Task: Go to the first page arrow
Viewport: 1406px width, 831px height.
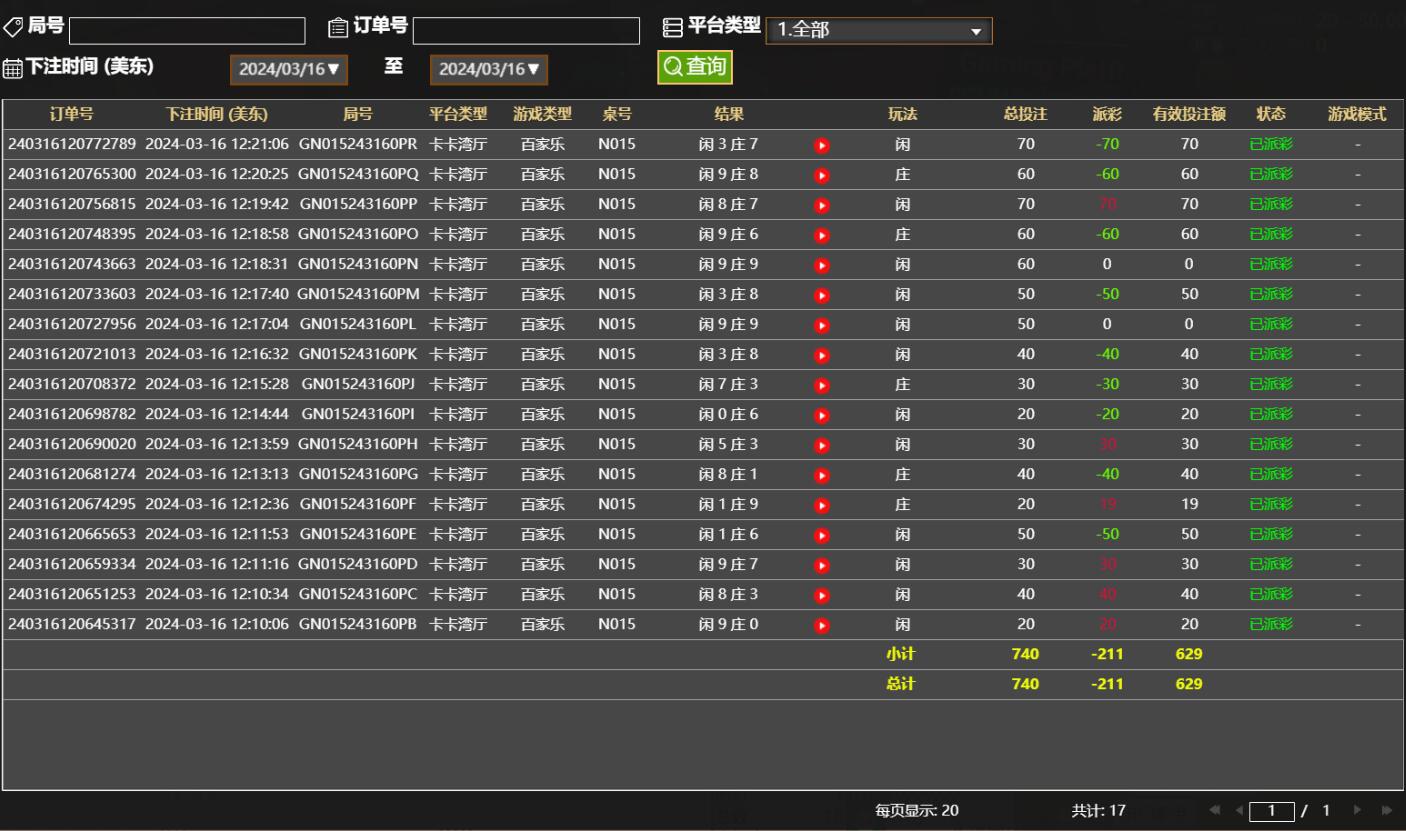Action: [x=1214, y=811]
